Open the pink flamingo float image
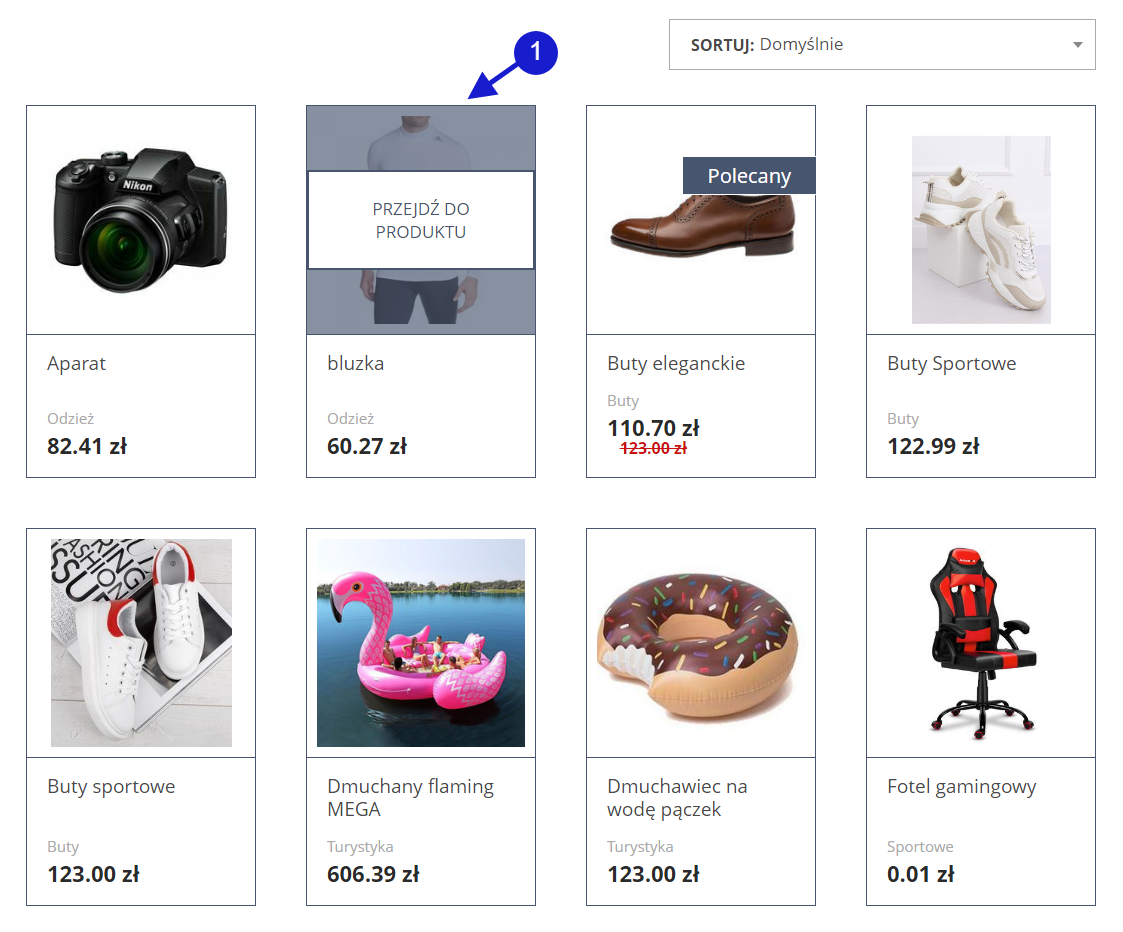Image resolution: width=1123 pixels, height=932 pixels. tap(420, 643)
